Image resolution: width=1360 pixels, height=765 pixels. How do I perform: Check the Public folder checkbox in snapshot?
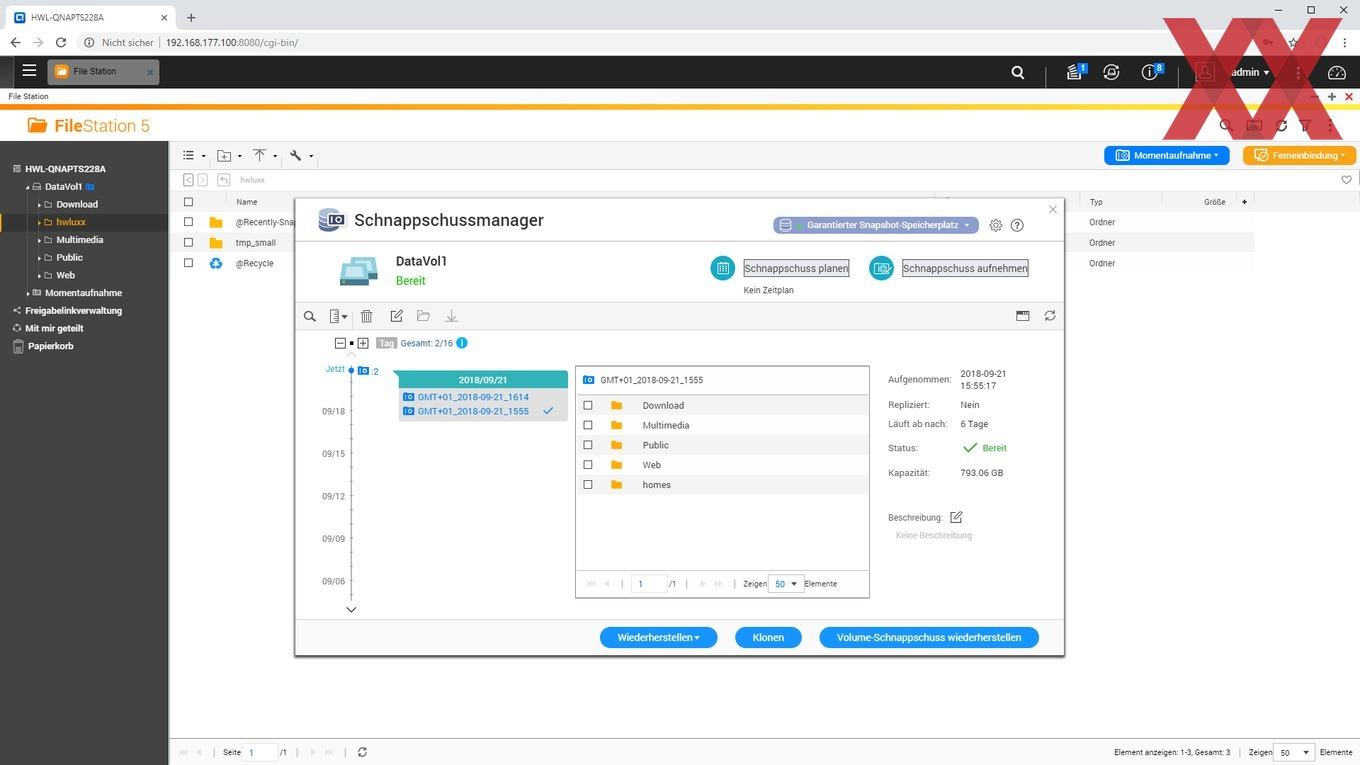(x=588, y=445)
